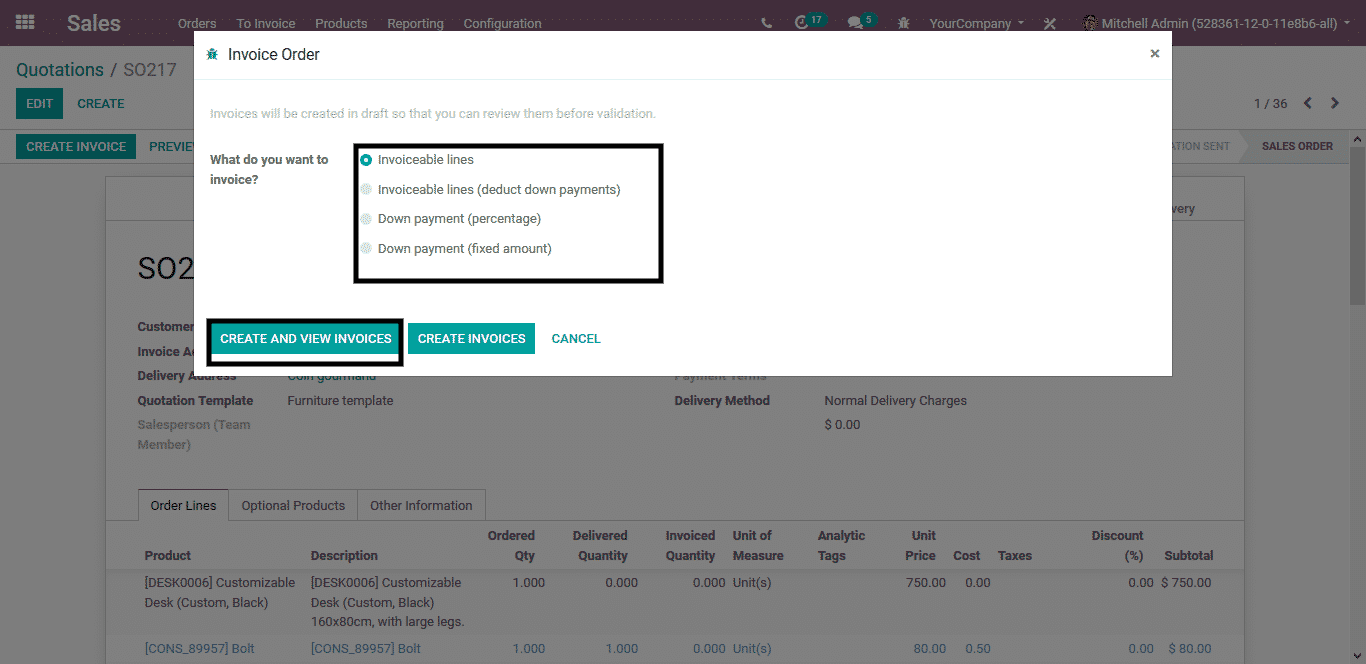Expand the YourCompany dropdown

click(976, 23)
